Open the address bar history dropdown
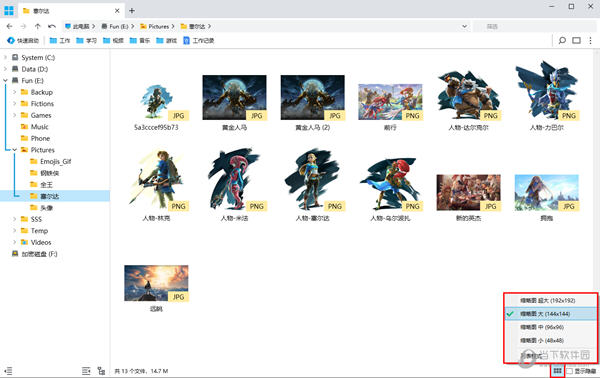 point(464,26)
